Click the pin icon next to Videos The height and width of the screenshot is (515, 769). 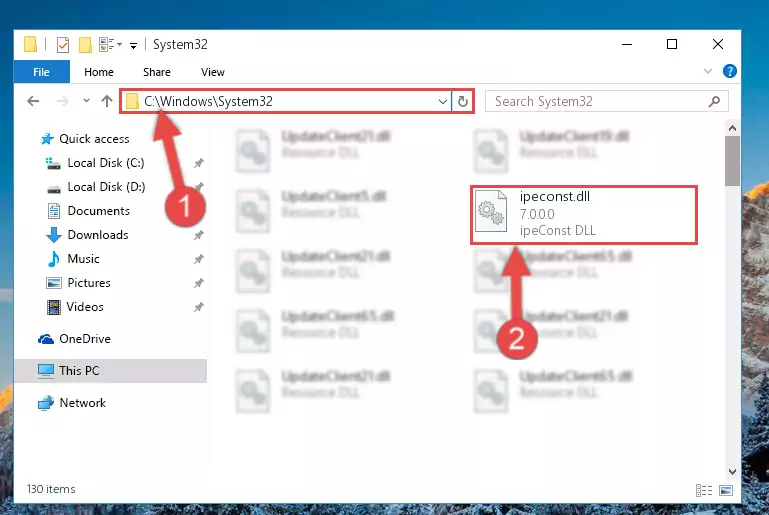pos(198,307)
